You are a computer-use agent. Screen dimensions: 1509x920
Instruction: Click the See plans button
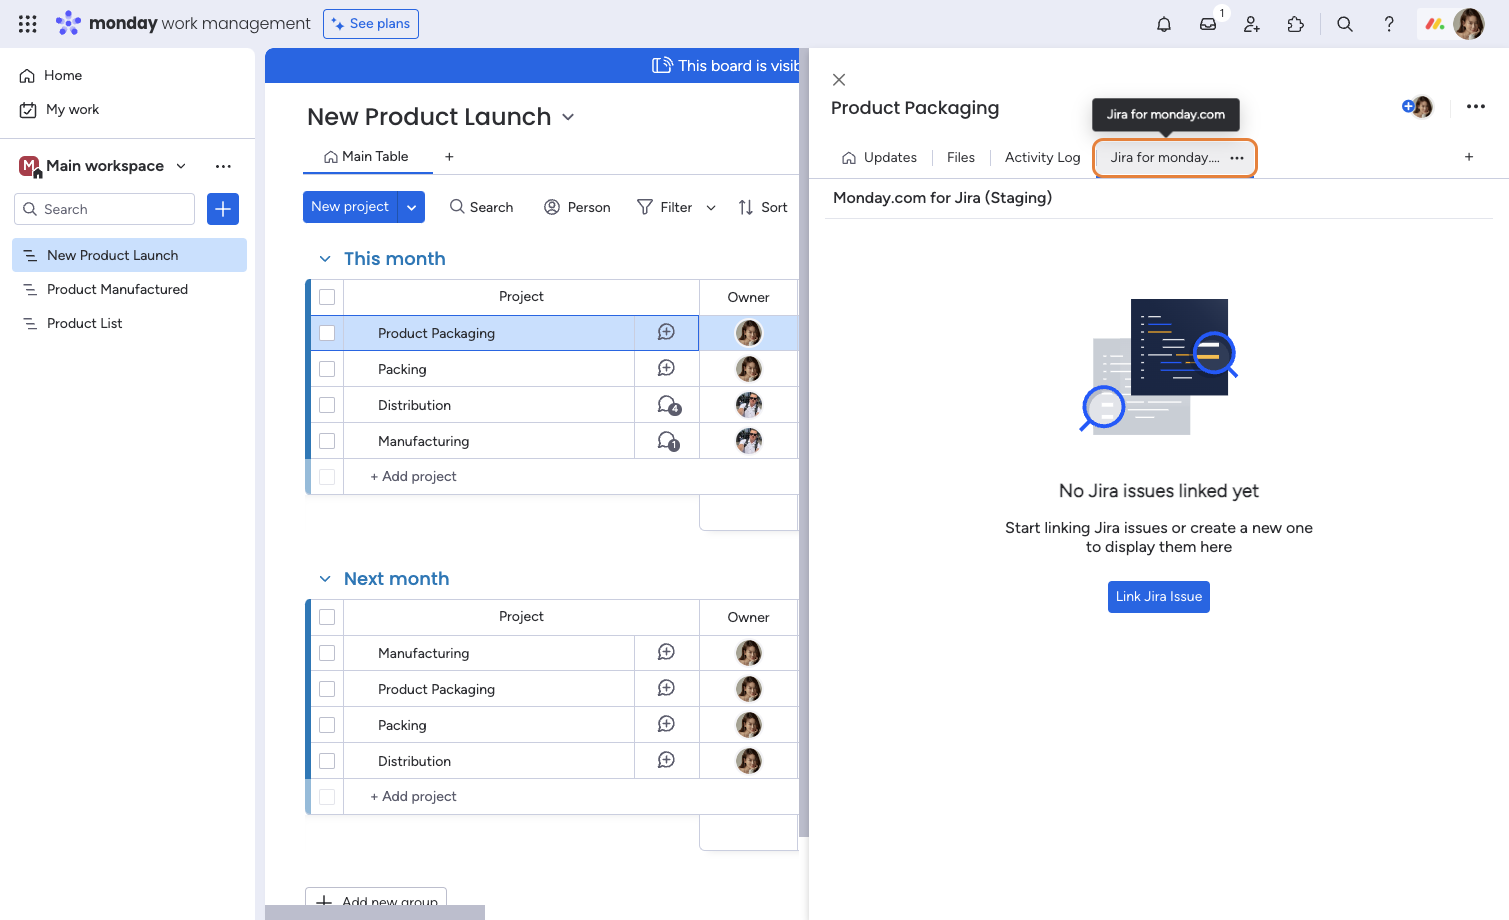(371, 24)
